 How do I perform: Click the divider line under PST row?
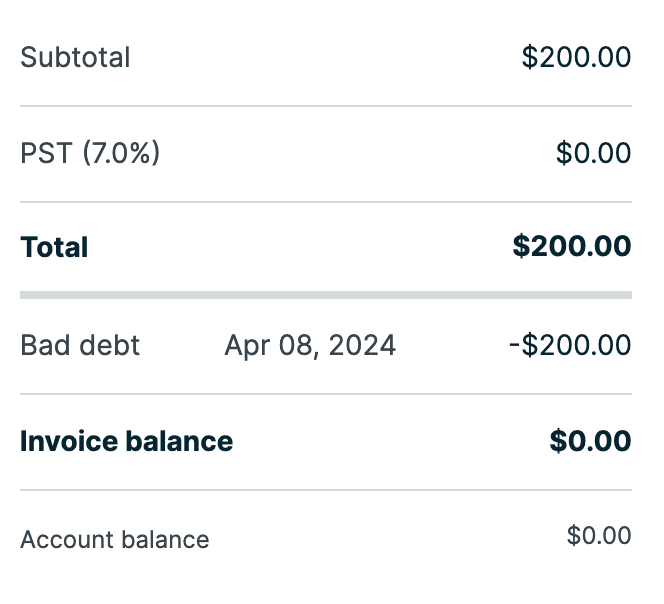pos(326,202)
